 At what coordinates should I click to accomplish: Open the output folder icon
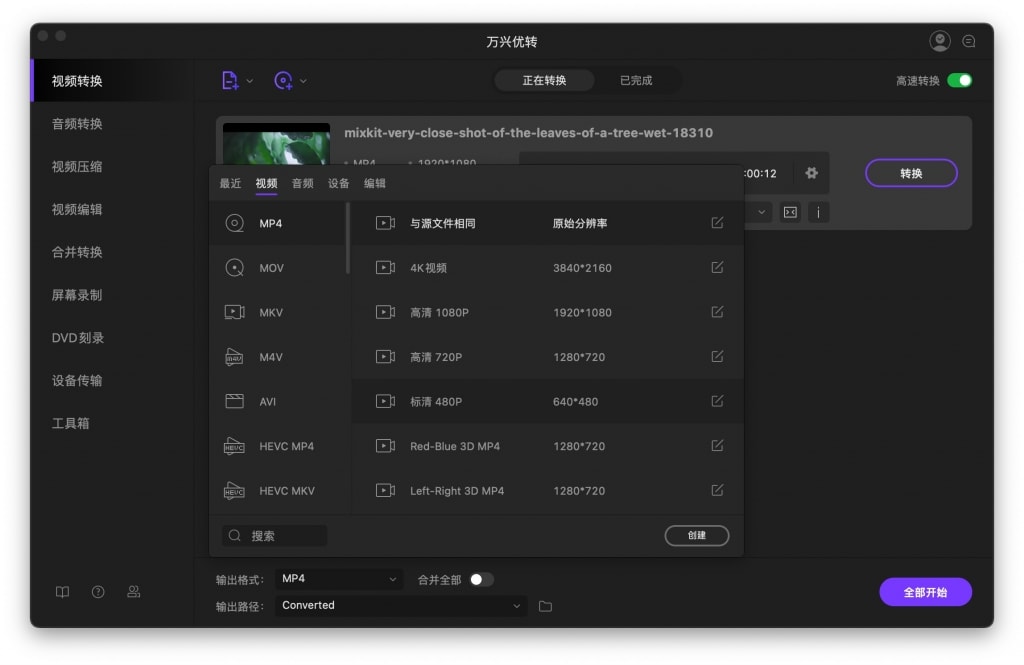545,606
